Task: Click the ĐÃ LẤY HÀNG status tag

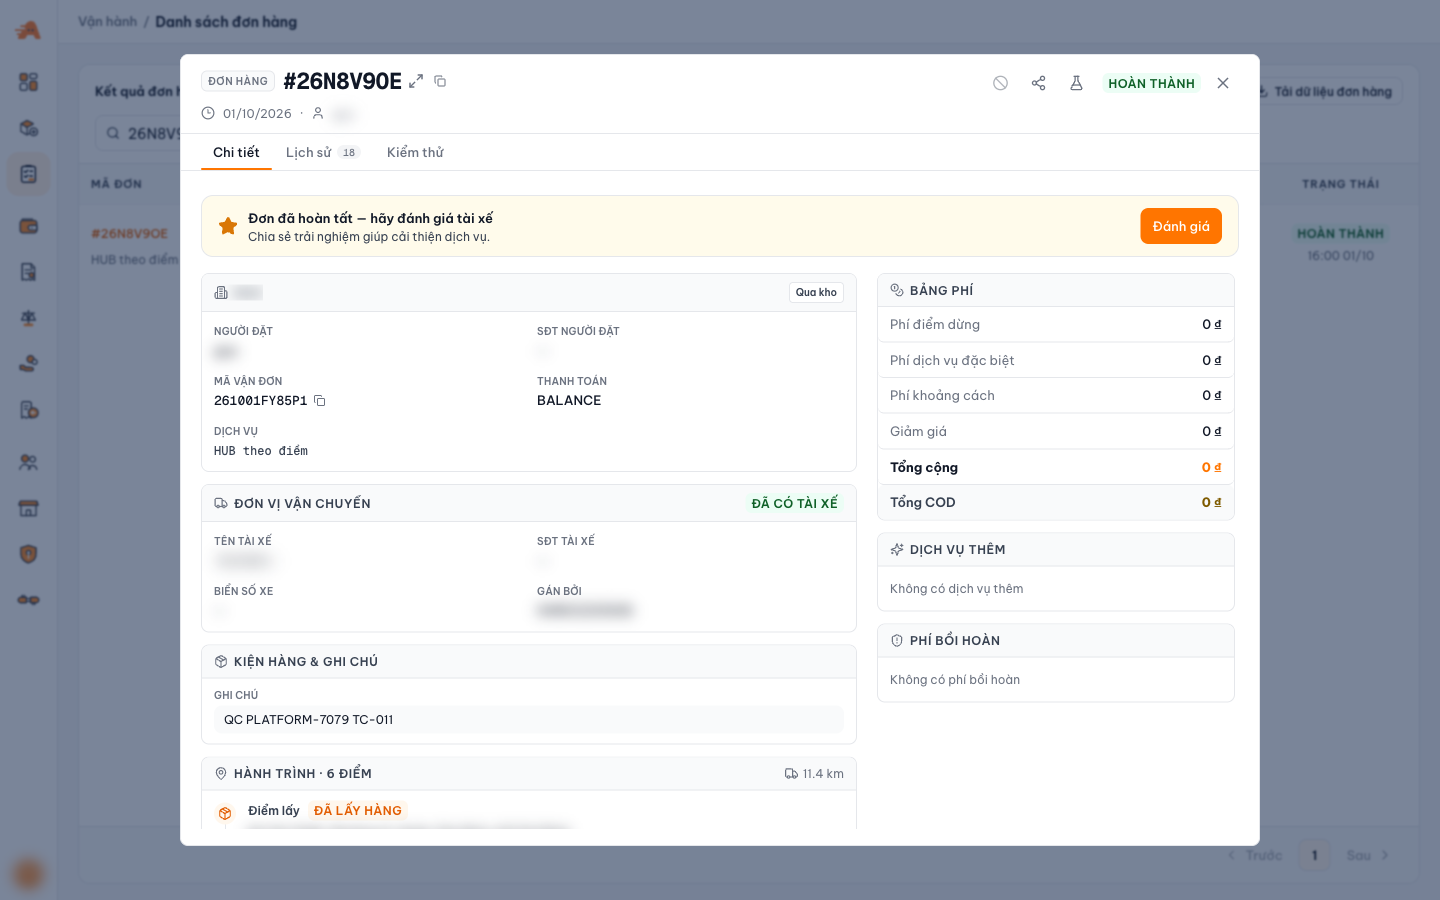Action: click(358, 811)
